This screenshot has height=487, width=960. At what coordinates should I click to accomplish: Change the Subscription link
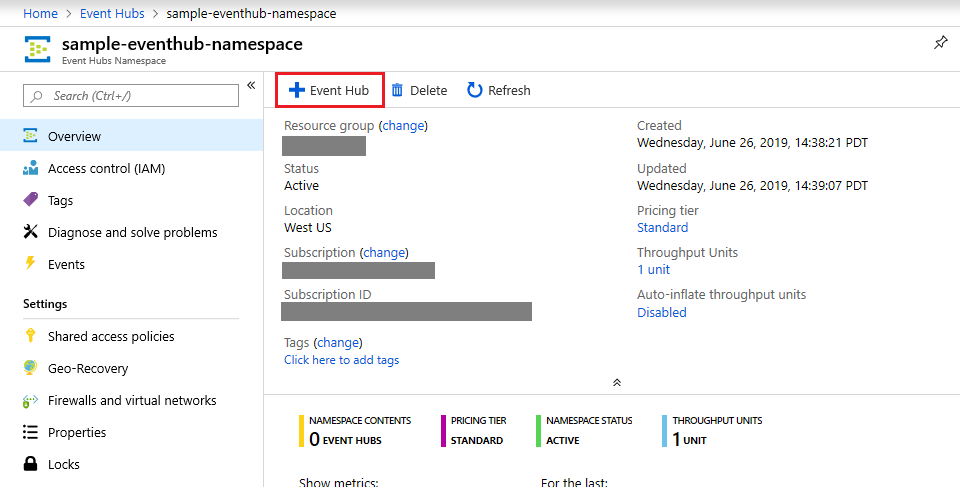coord(384,252)
